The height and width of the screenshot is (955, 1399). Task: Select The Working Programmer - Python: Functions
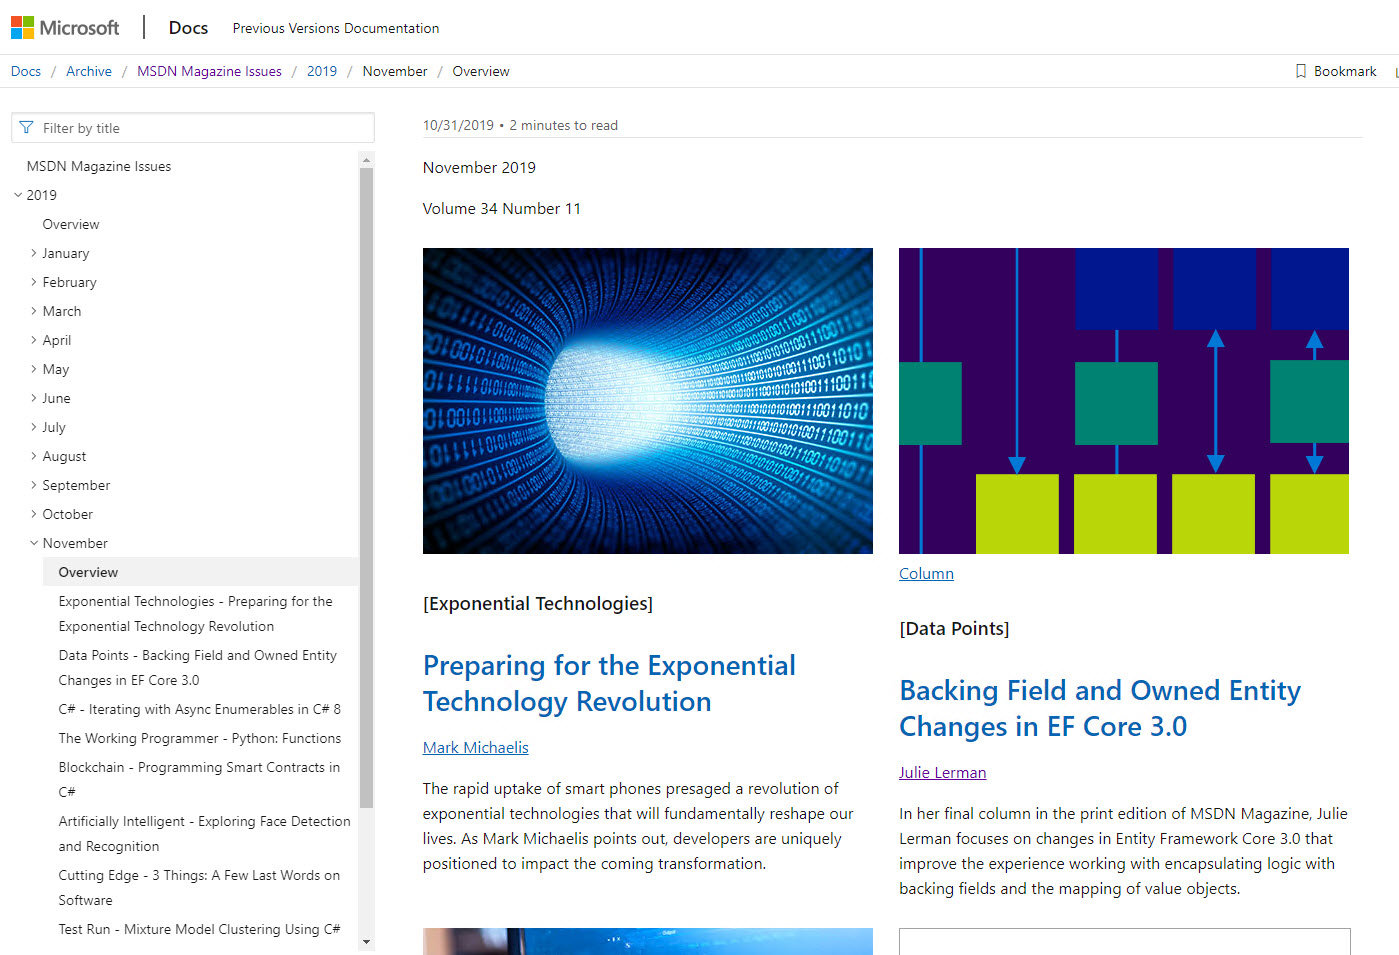coord(200,738)
